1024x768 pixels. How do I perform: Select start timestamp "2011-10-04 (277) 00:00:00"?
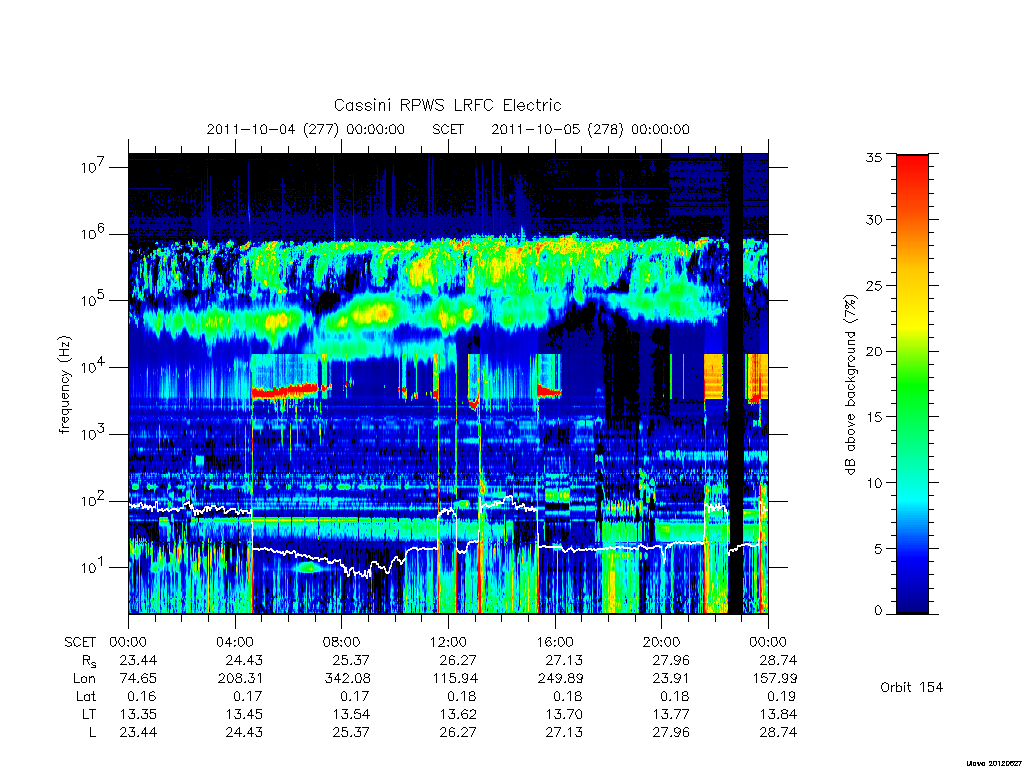(306, 129)
